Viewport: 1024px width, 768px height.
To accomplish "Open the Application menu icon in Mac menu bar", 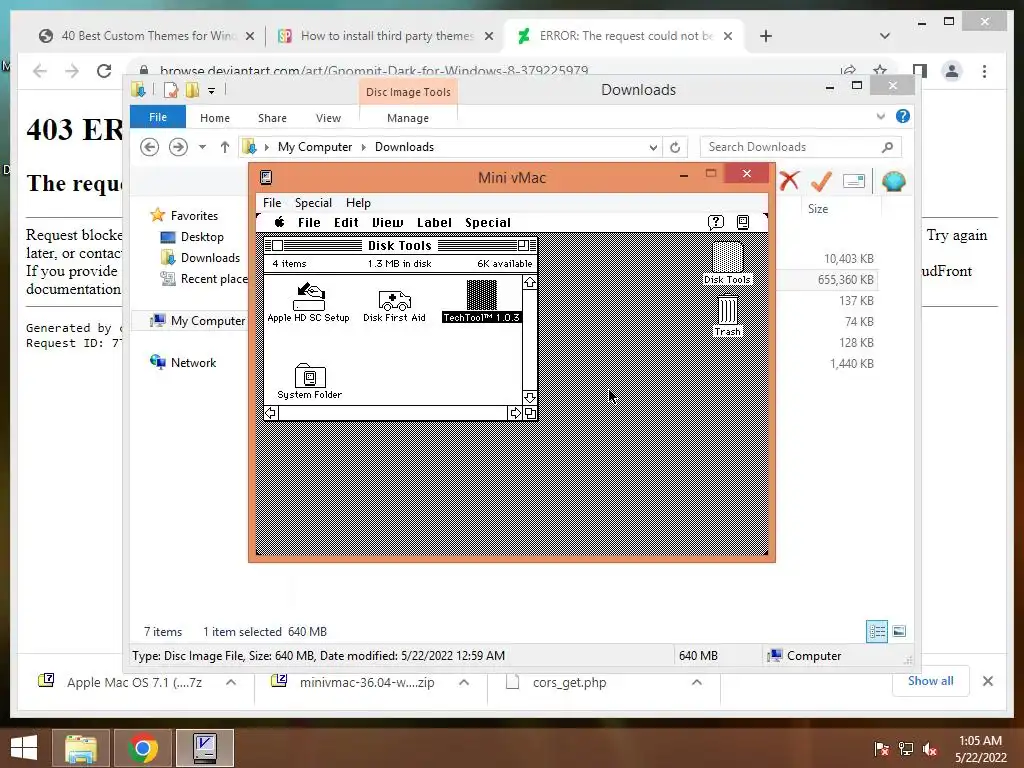I will click(x=743, y=222).
